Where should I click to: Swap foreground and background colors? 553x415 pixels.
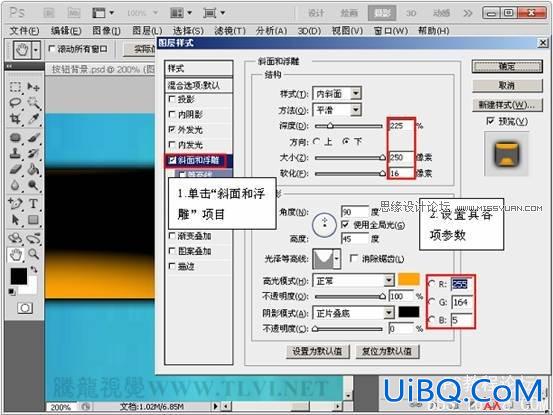[34, 270]
